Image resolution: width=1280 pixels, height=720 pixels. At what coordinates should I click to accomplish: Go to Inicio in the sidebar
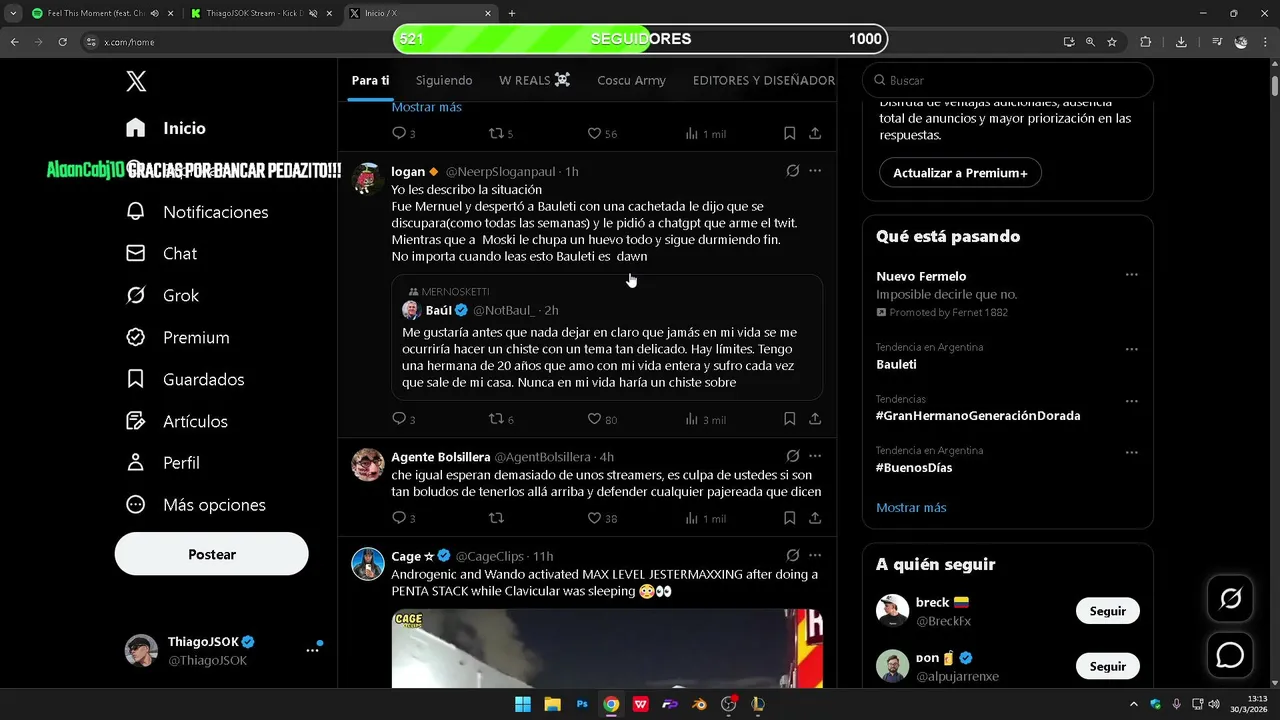point(166,128)
